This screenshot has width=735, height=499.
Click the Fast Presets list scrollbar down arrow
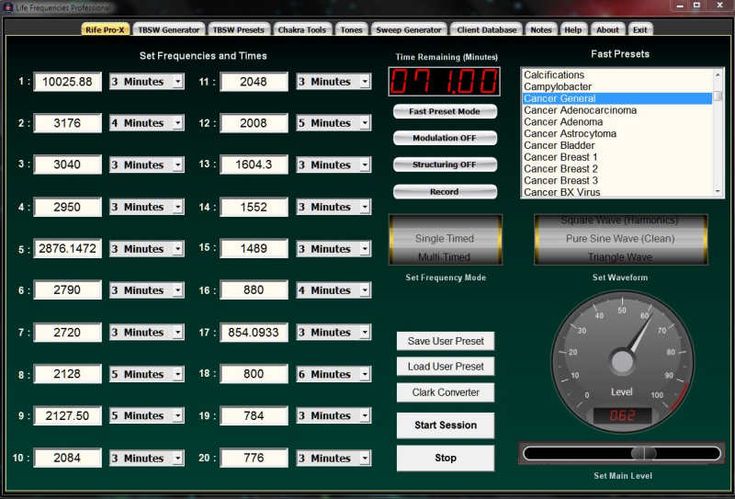(718, 191)
